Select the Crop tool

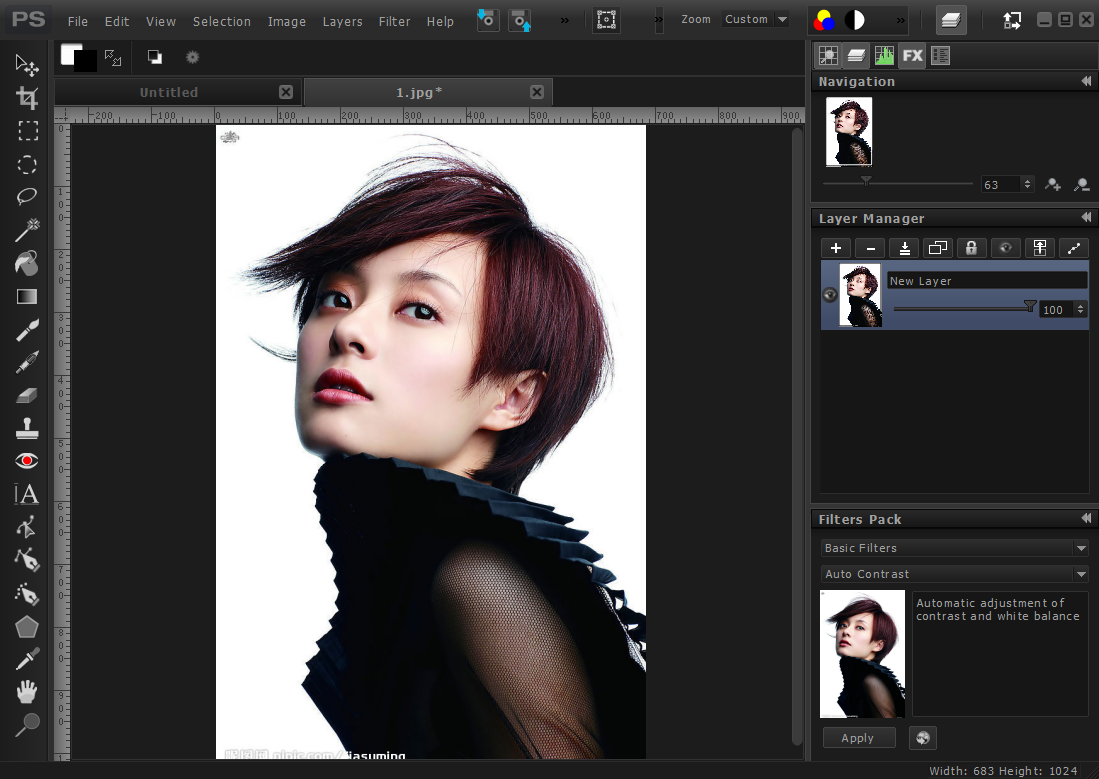click(x=27, y=98)
